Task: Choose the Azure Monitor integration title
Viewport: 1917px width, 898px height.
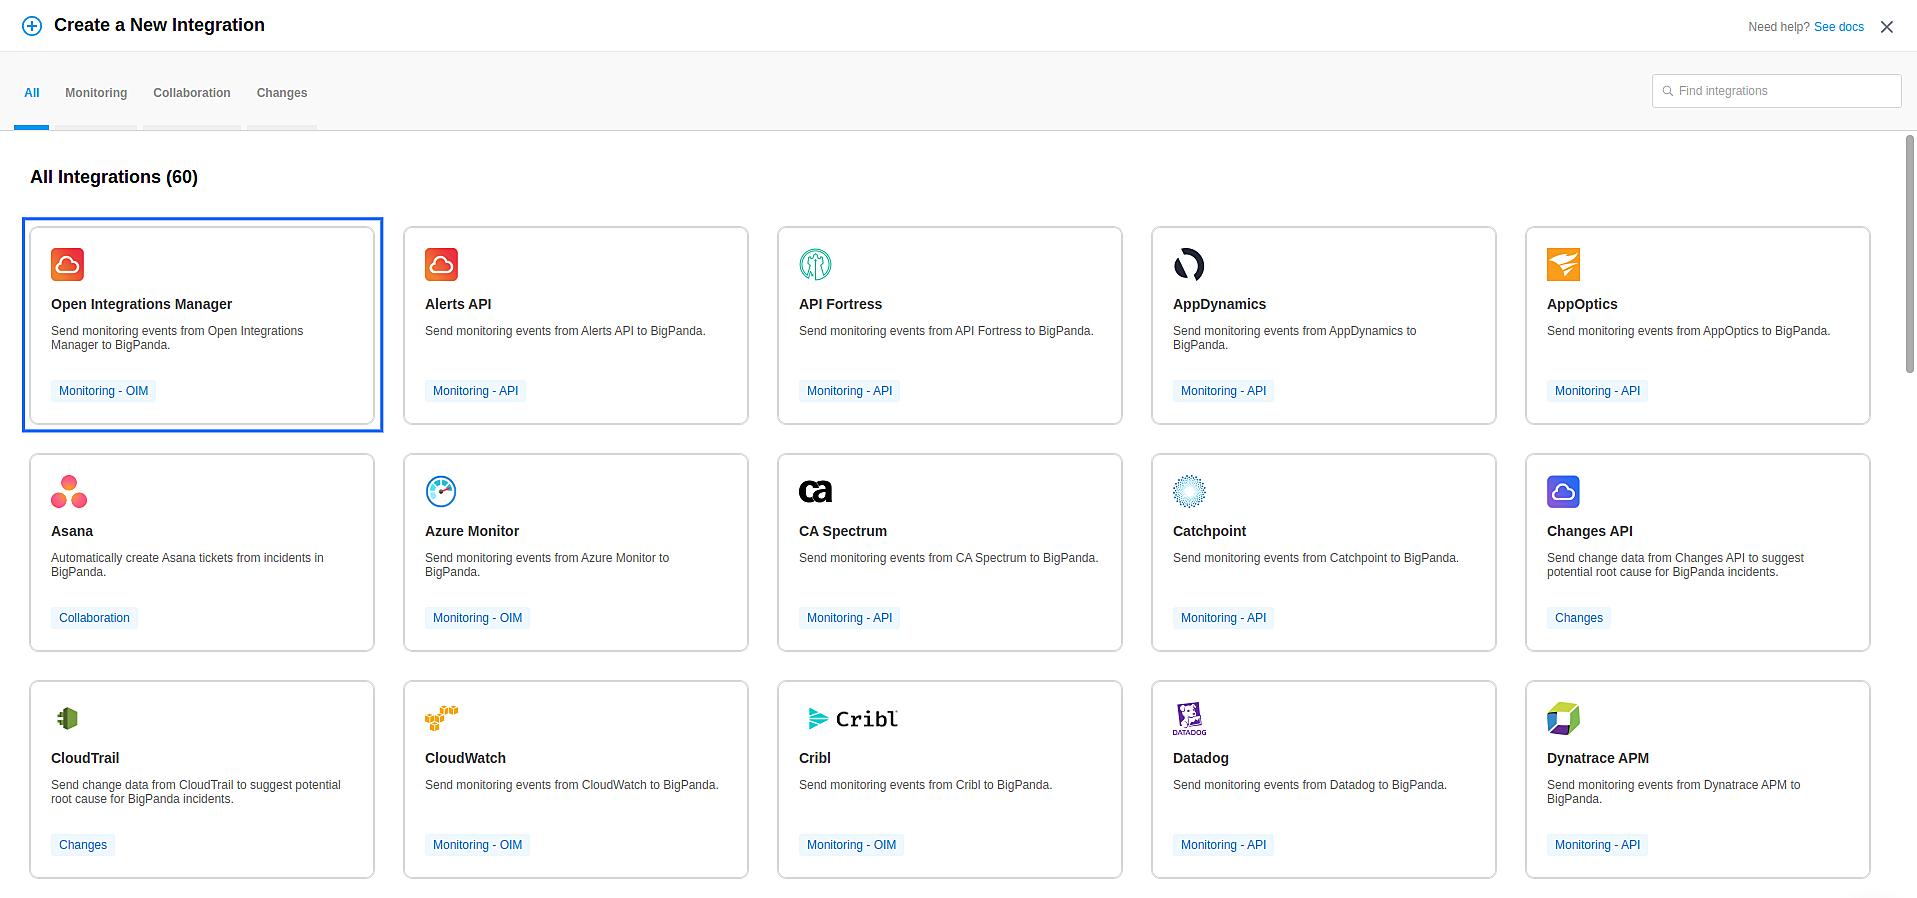Action: (472, 531)
